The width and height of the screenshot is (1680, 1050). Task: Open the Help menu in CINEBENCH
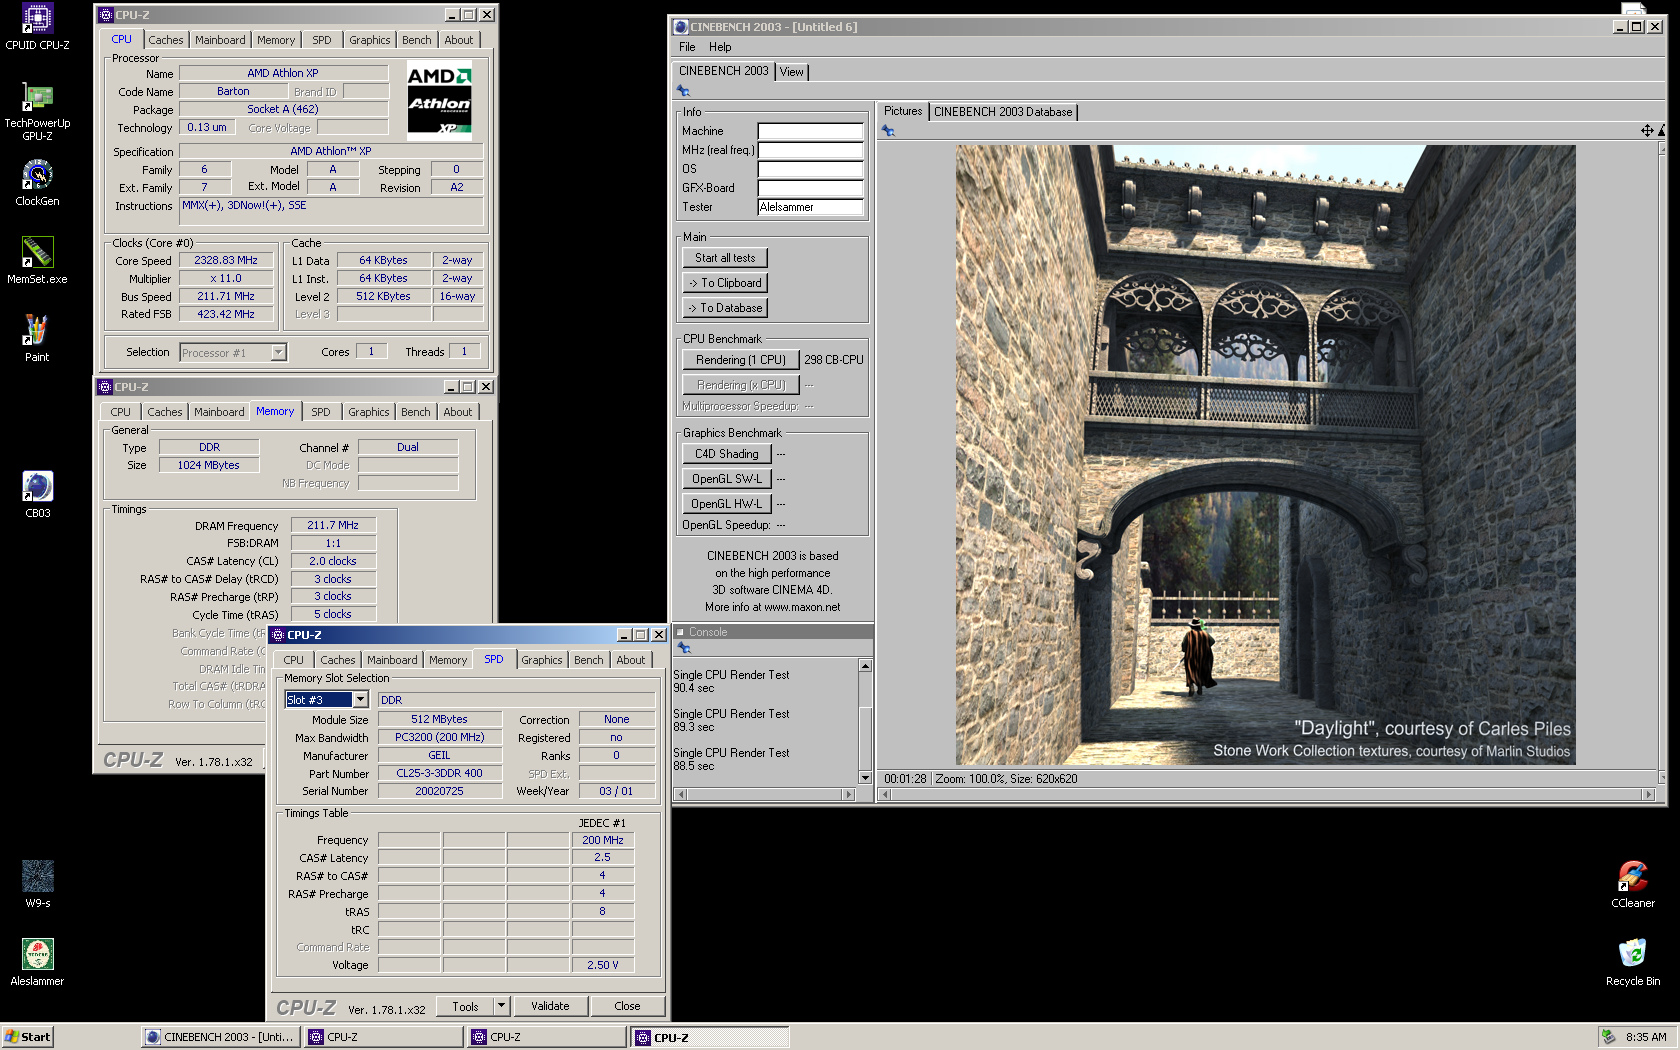point(720,47)
